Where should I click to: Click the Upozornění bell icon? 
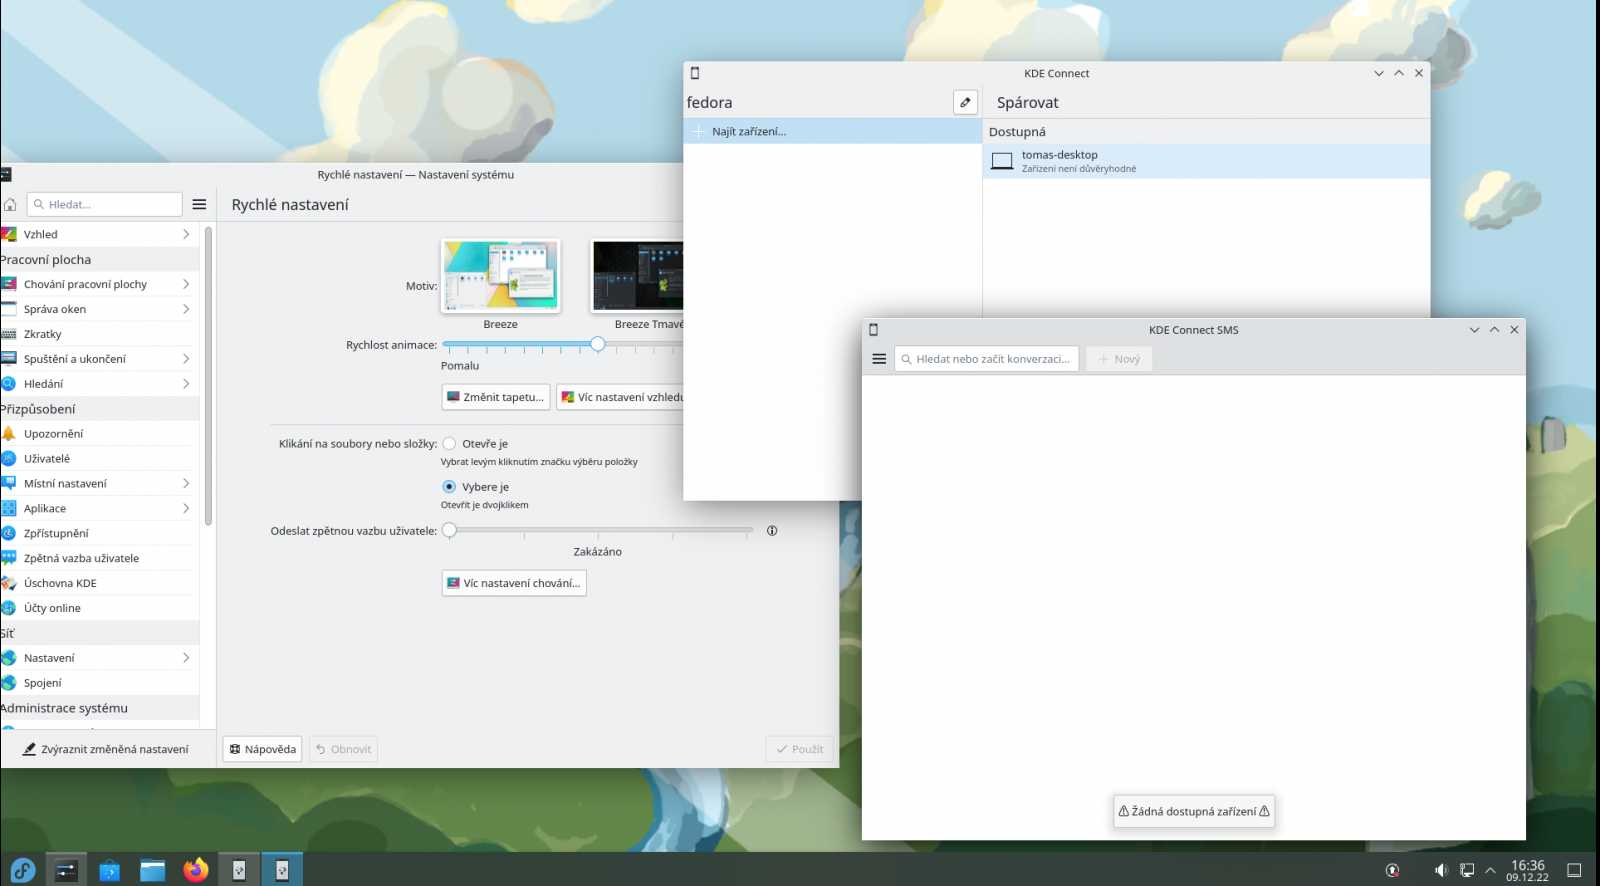(x=9, y=434)
